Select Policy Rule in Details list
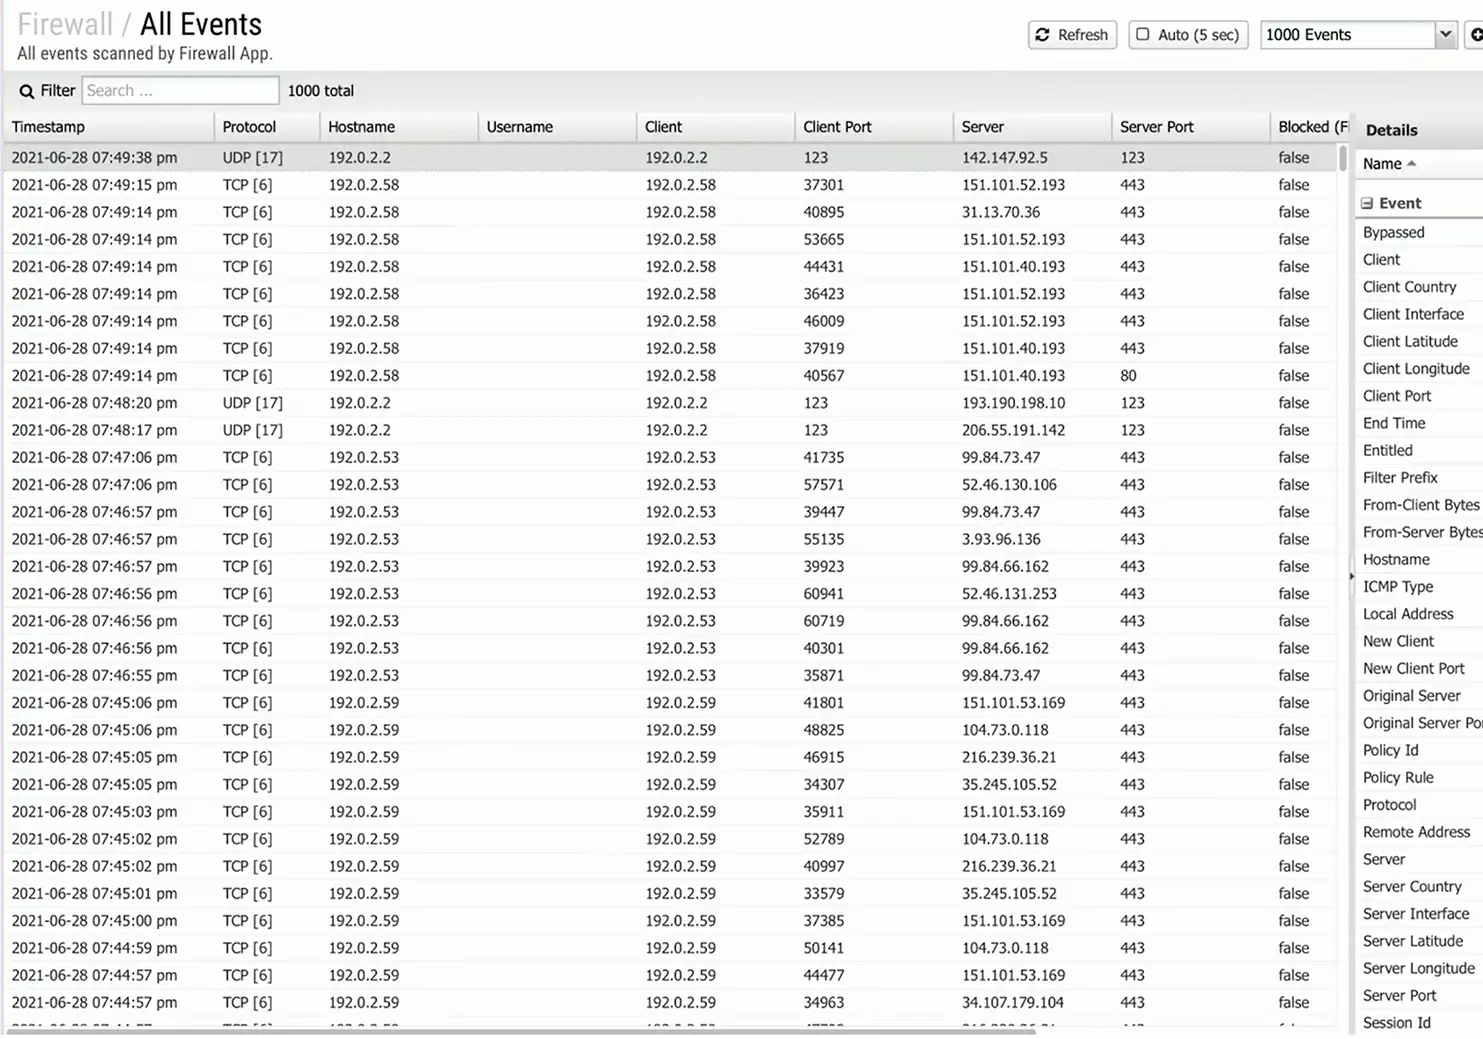This screenshot has height=1039, width=1483. click(x=1398, y=778)
